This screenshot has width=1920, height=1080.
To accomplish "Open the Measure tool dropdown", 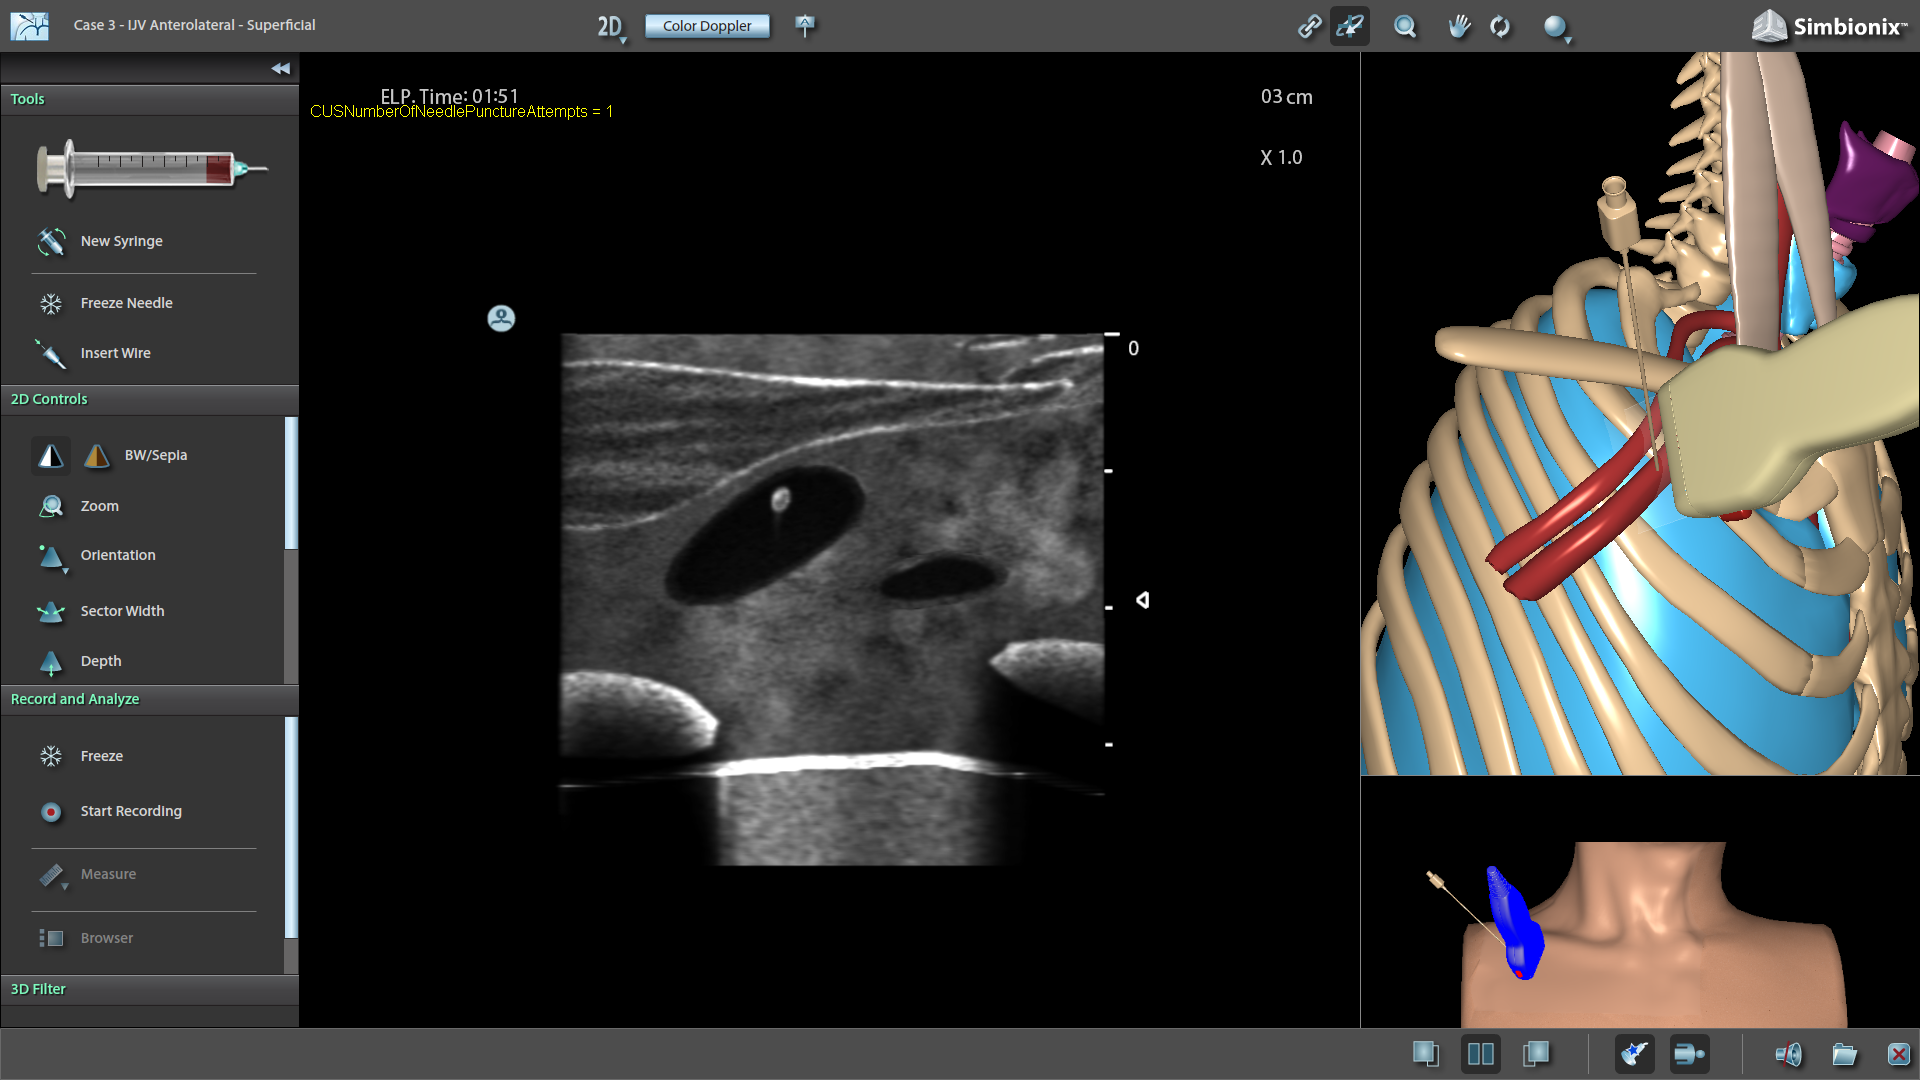I will 53,876.
